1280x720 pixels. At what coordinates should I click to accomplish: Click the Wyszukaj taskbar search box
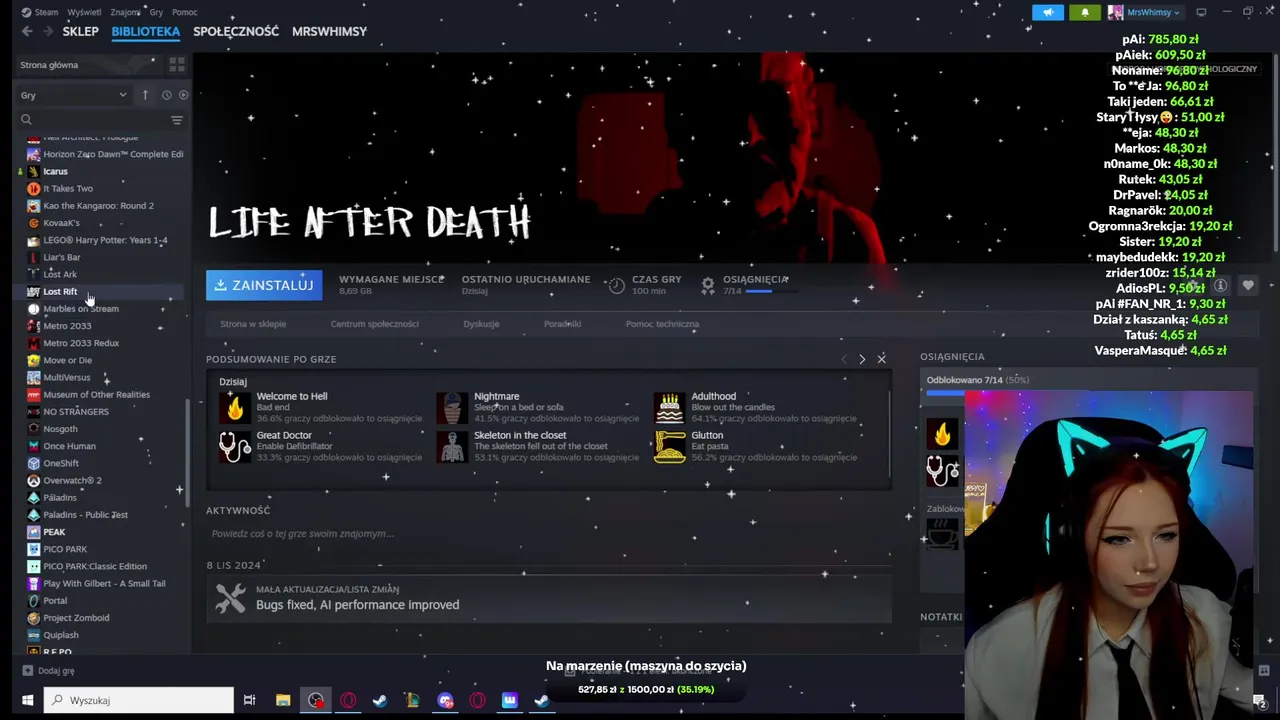tap(140, 700)
